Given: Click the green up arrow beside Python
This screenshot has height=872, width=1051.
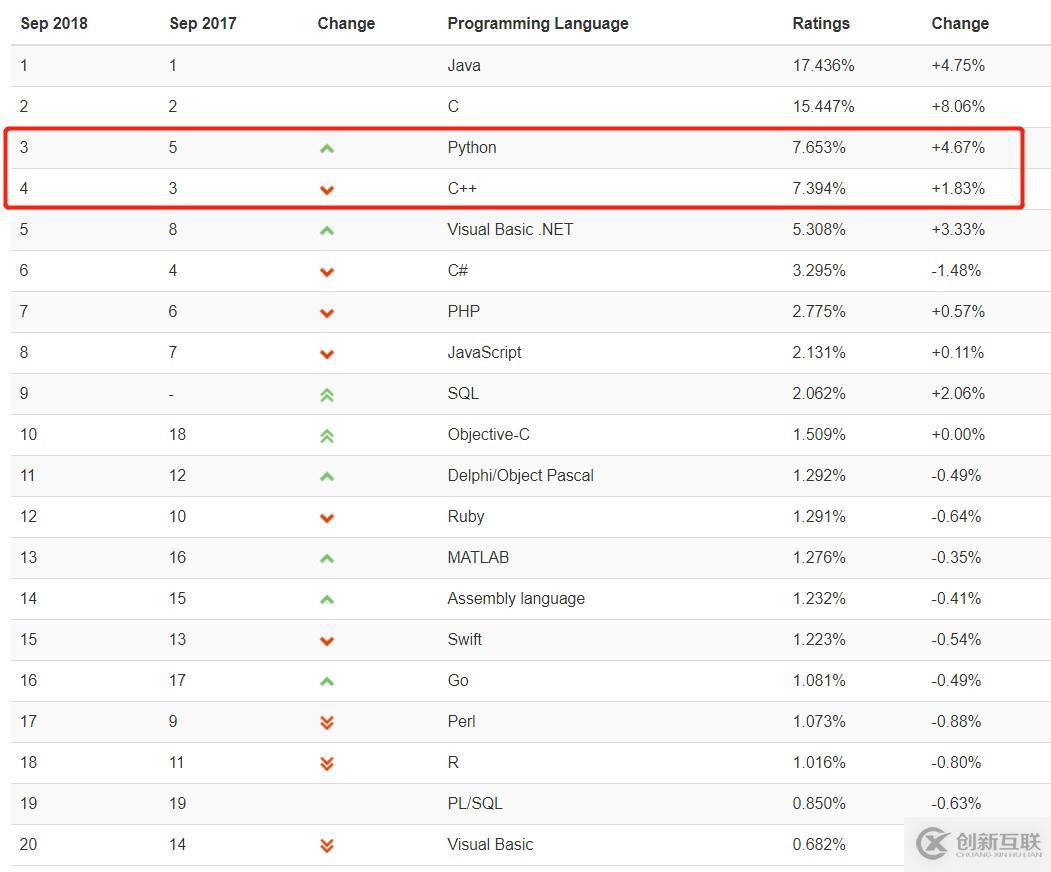Looking at the screenshot, I should tap(326, 148).
